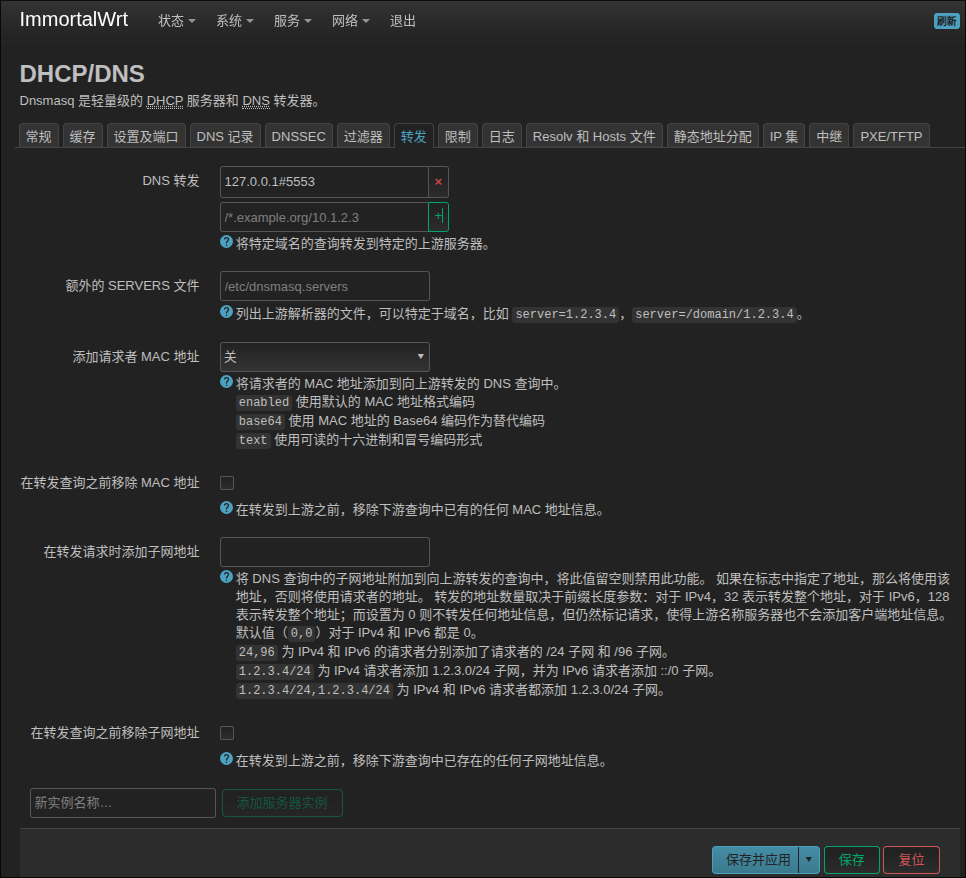Open the 状态 status menu
The image size is (966, 878).
click(176, 21)
